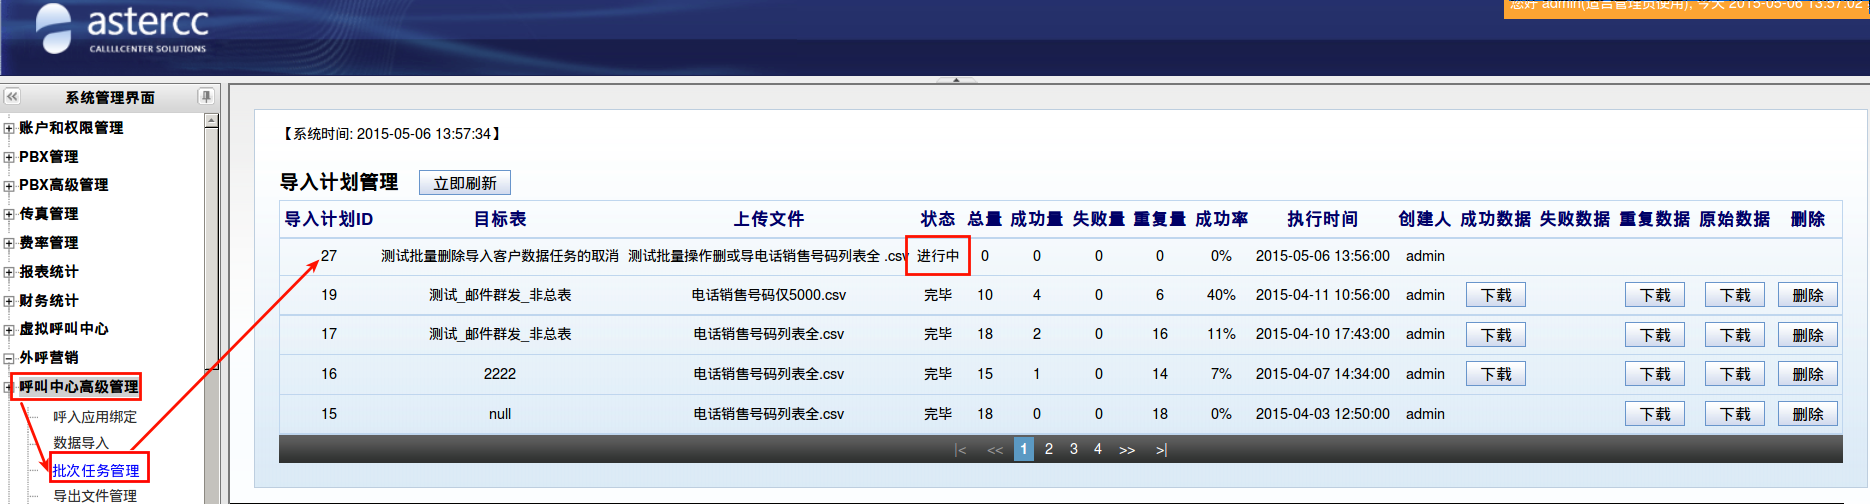Click the 立即刷新 button
Image resolution: width=1870 pixels, height=504 pixels.
pos(465,183)
